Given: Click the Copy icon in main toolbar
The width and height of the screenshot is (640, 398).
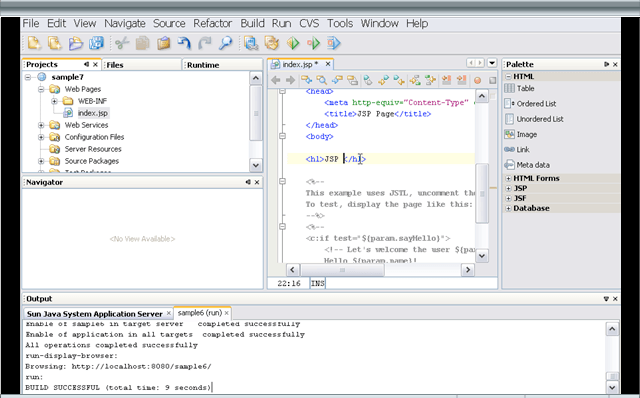Looking at the screenshot, I should 142,43.
